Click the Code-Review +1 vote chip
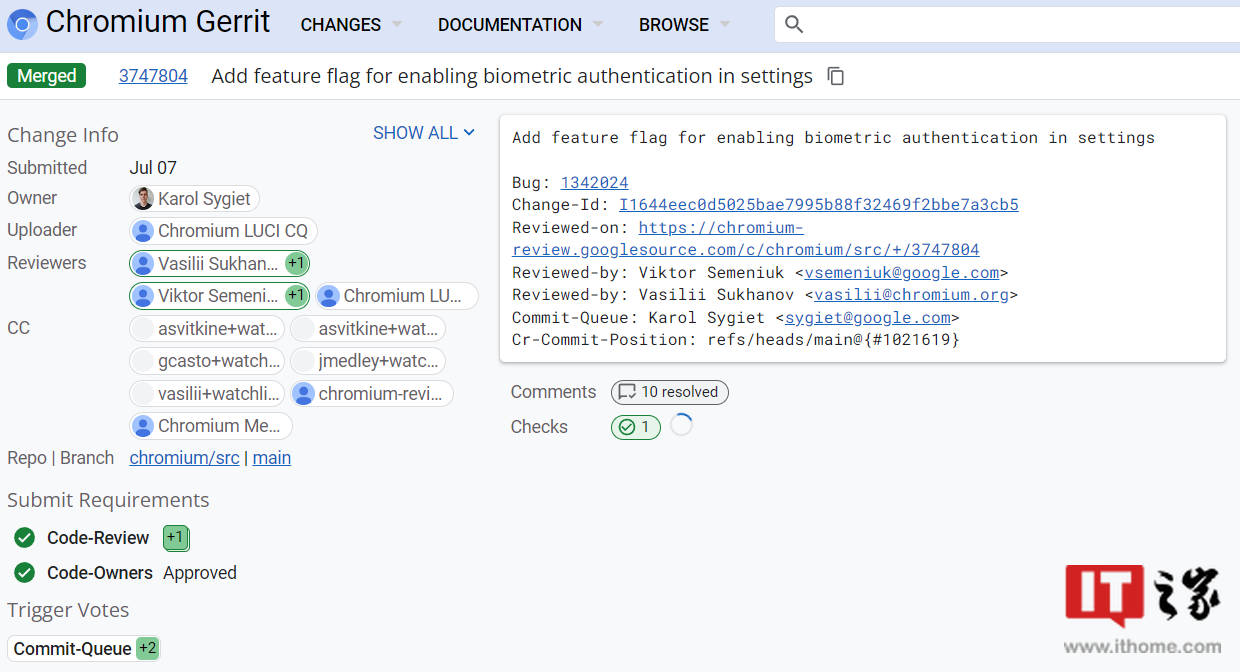 click(175, 538)
